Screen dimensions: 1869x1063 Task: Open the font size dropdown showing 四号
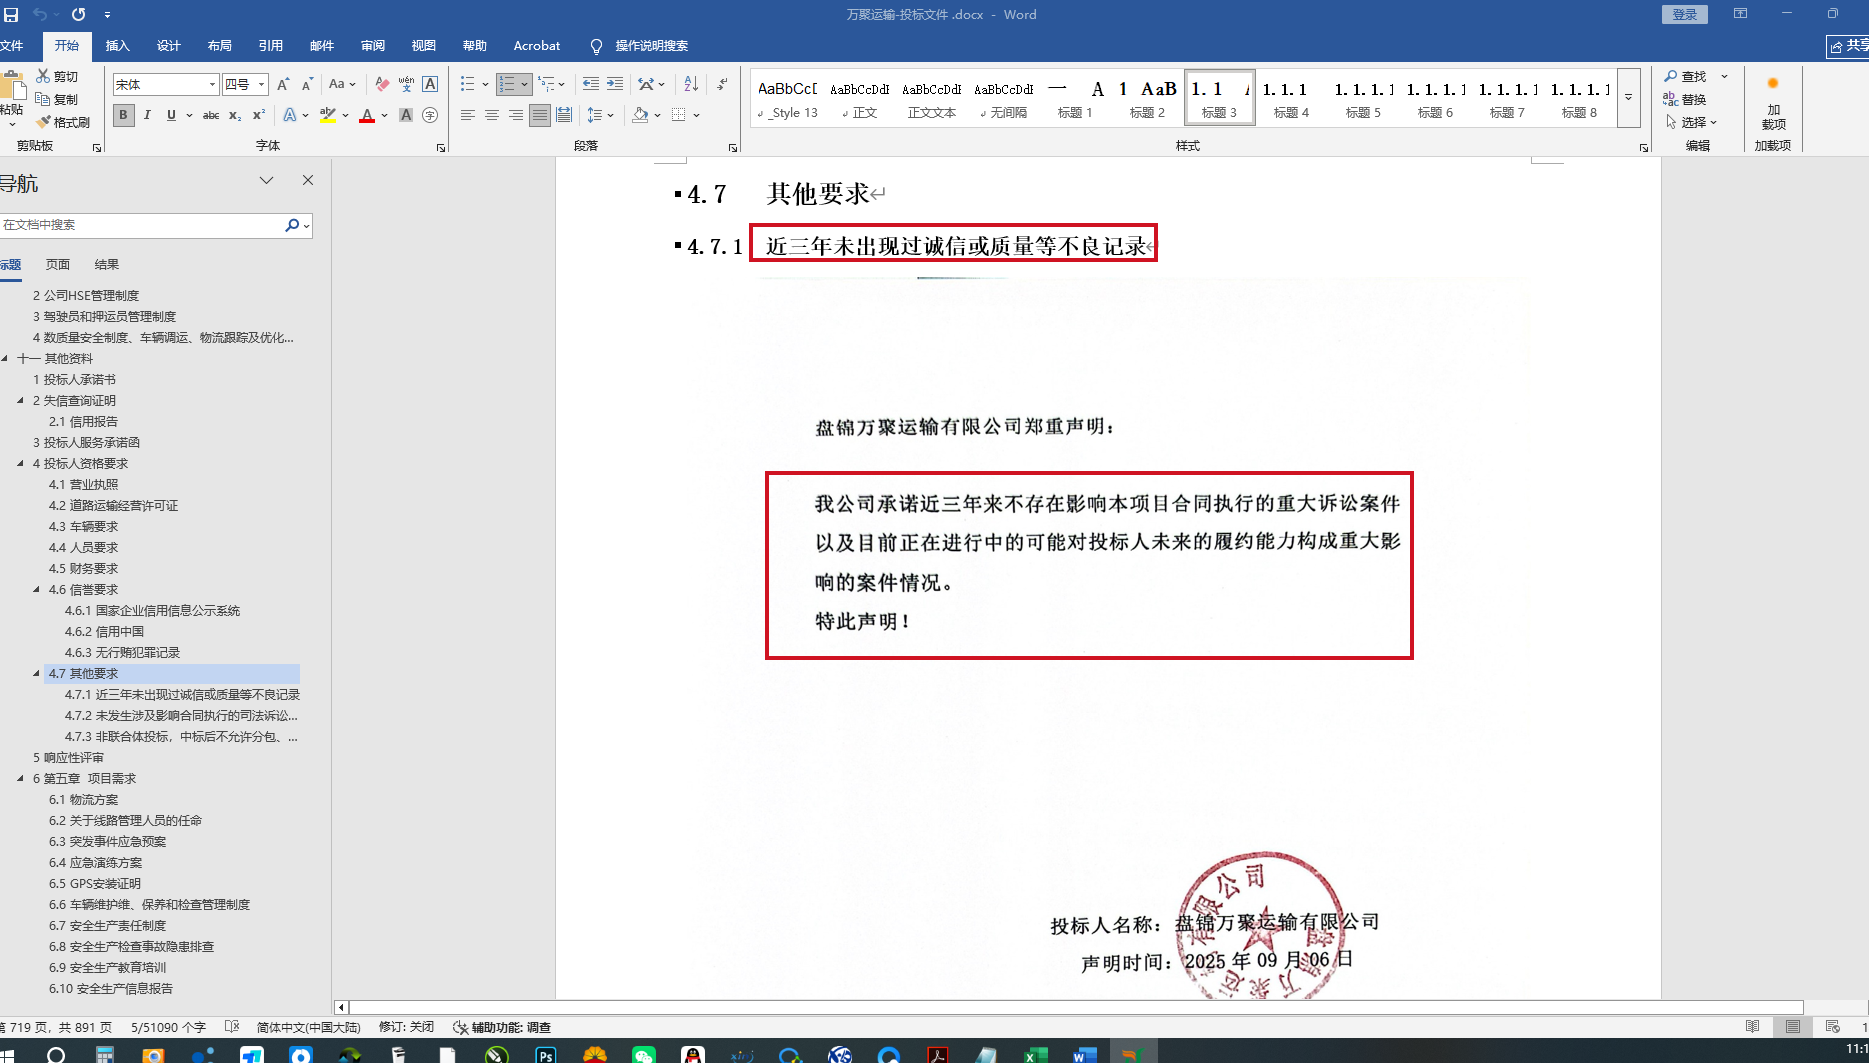point(262,85)
